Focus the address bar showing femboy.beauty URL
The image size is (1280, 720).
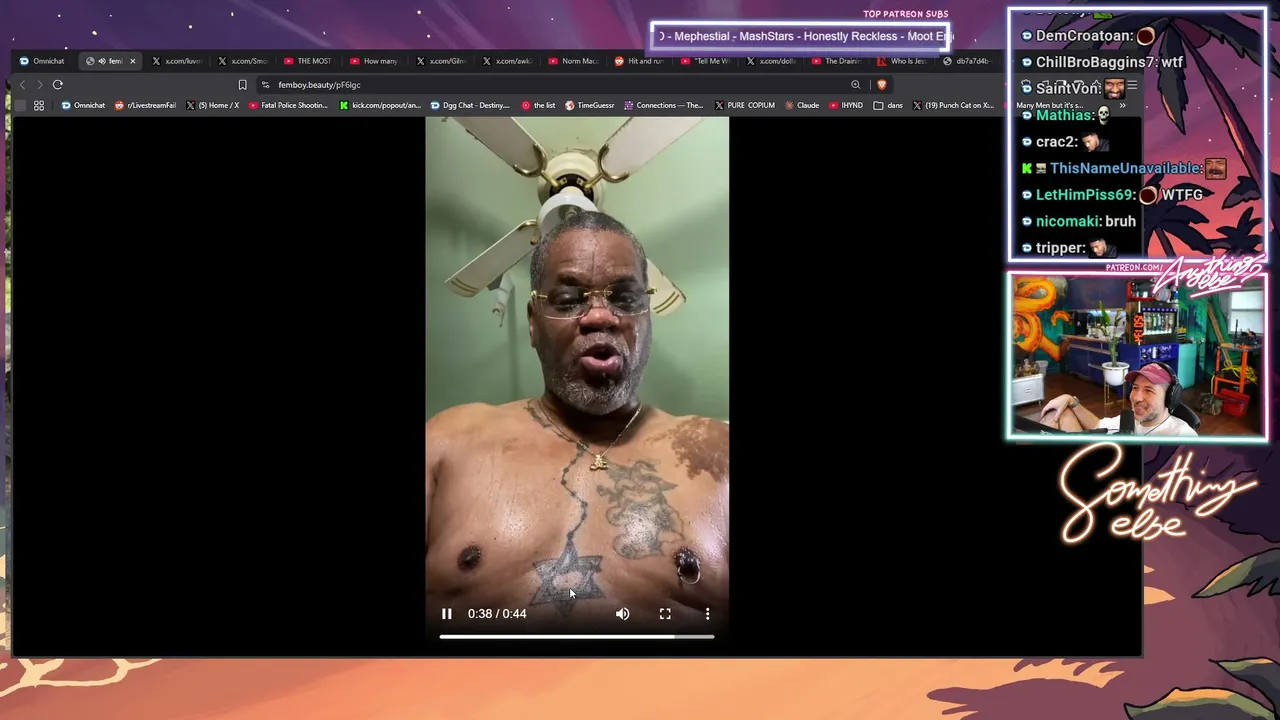(555, 85)
